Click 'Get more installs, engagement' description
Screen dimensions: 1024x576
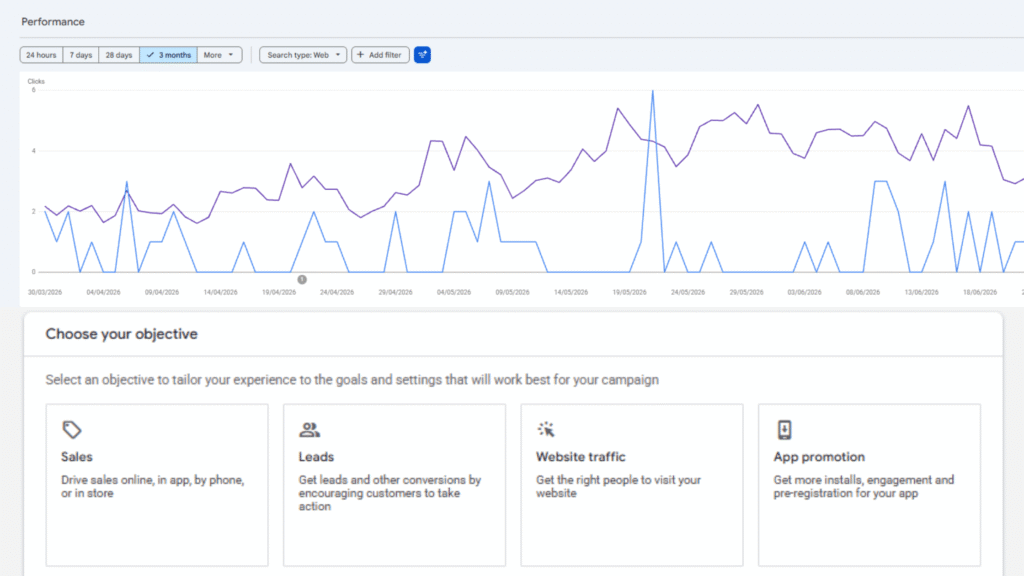(864, 487)
